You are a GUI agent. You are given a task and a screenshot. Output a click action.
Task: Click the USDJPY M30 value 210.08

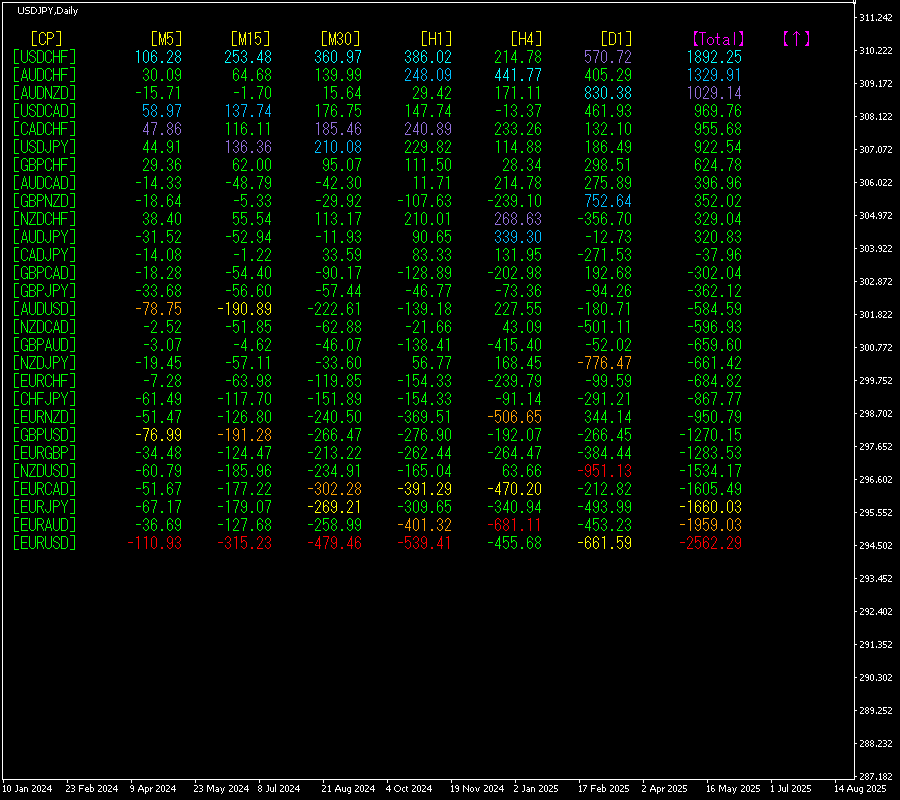click(338, 147)
